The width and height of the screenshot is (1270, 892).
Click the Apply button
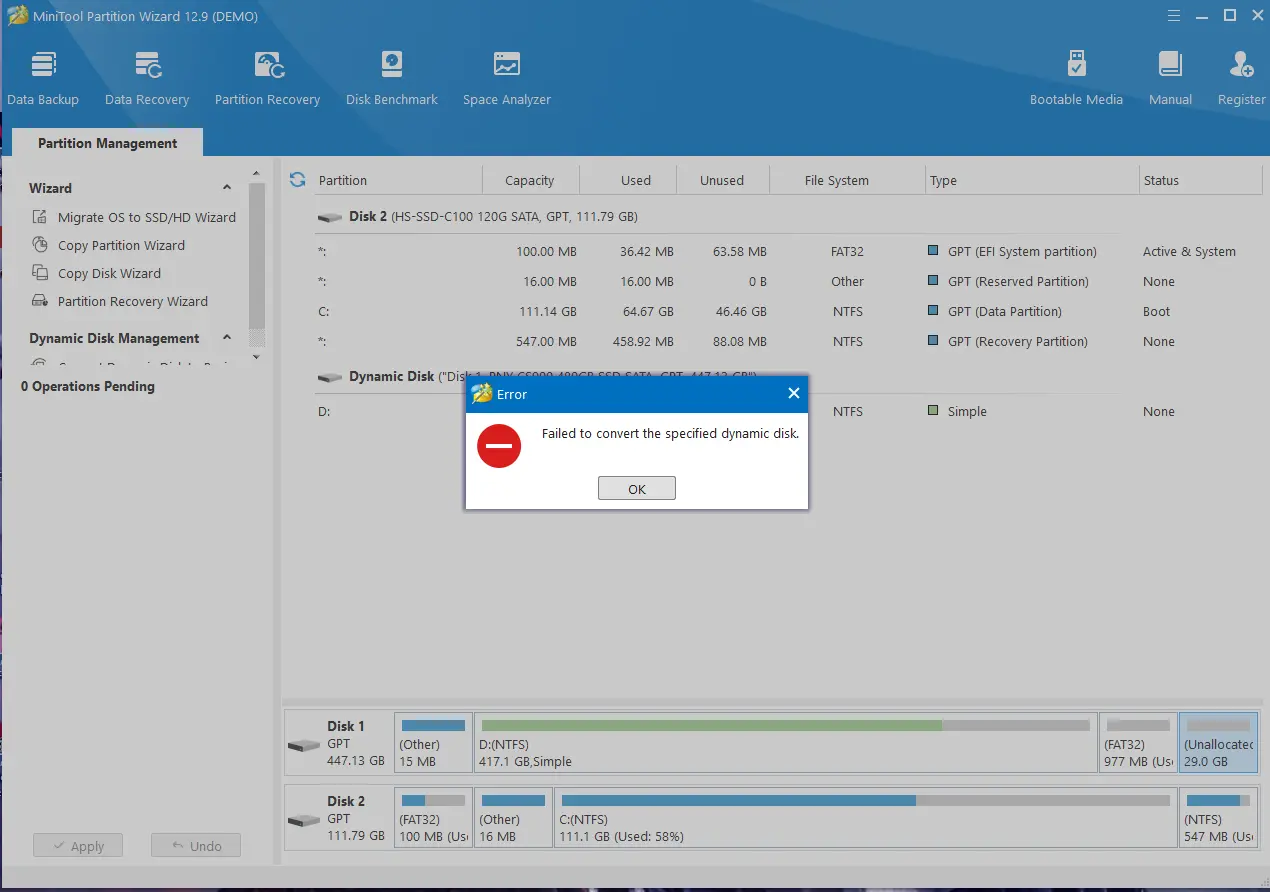(77, 846)
